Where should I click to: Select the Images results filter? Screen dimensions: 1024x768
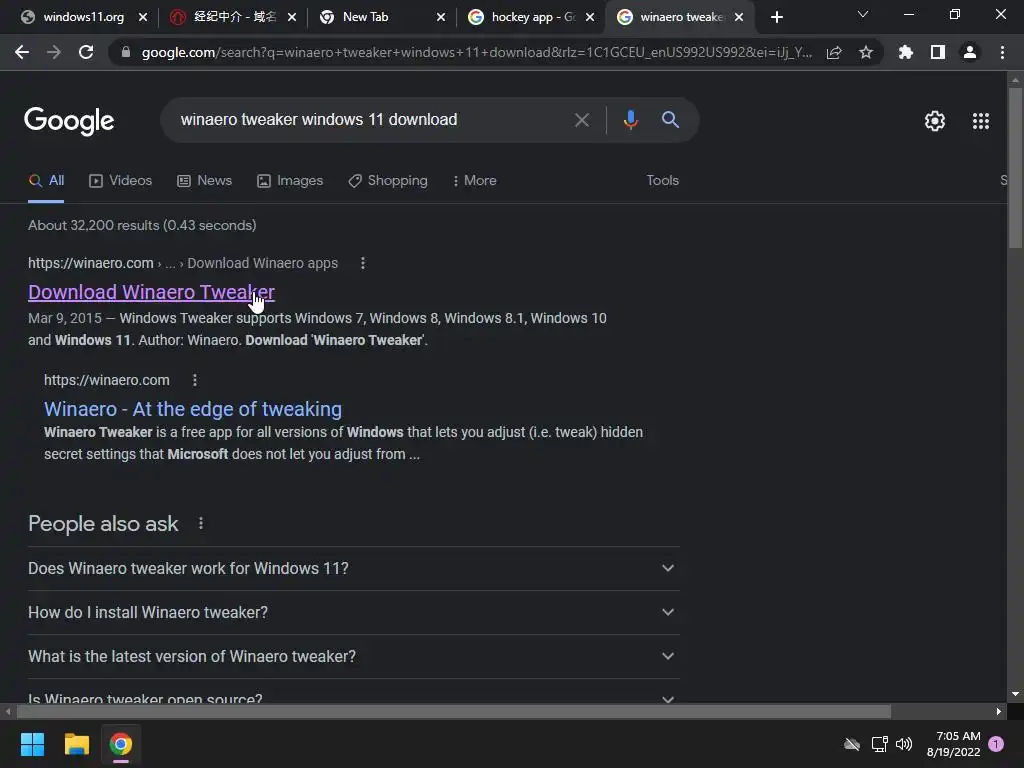point(290,181)
